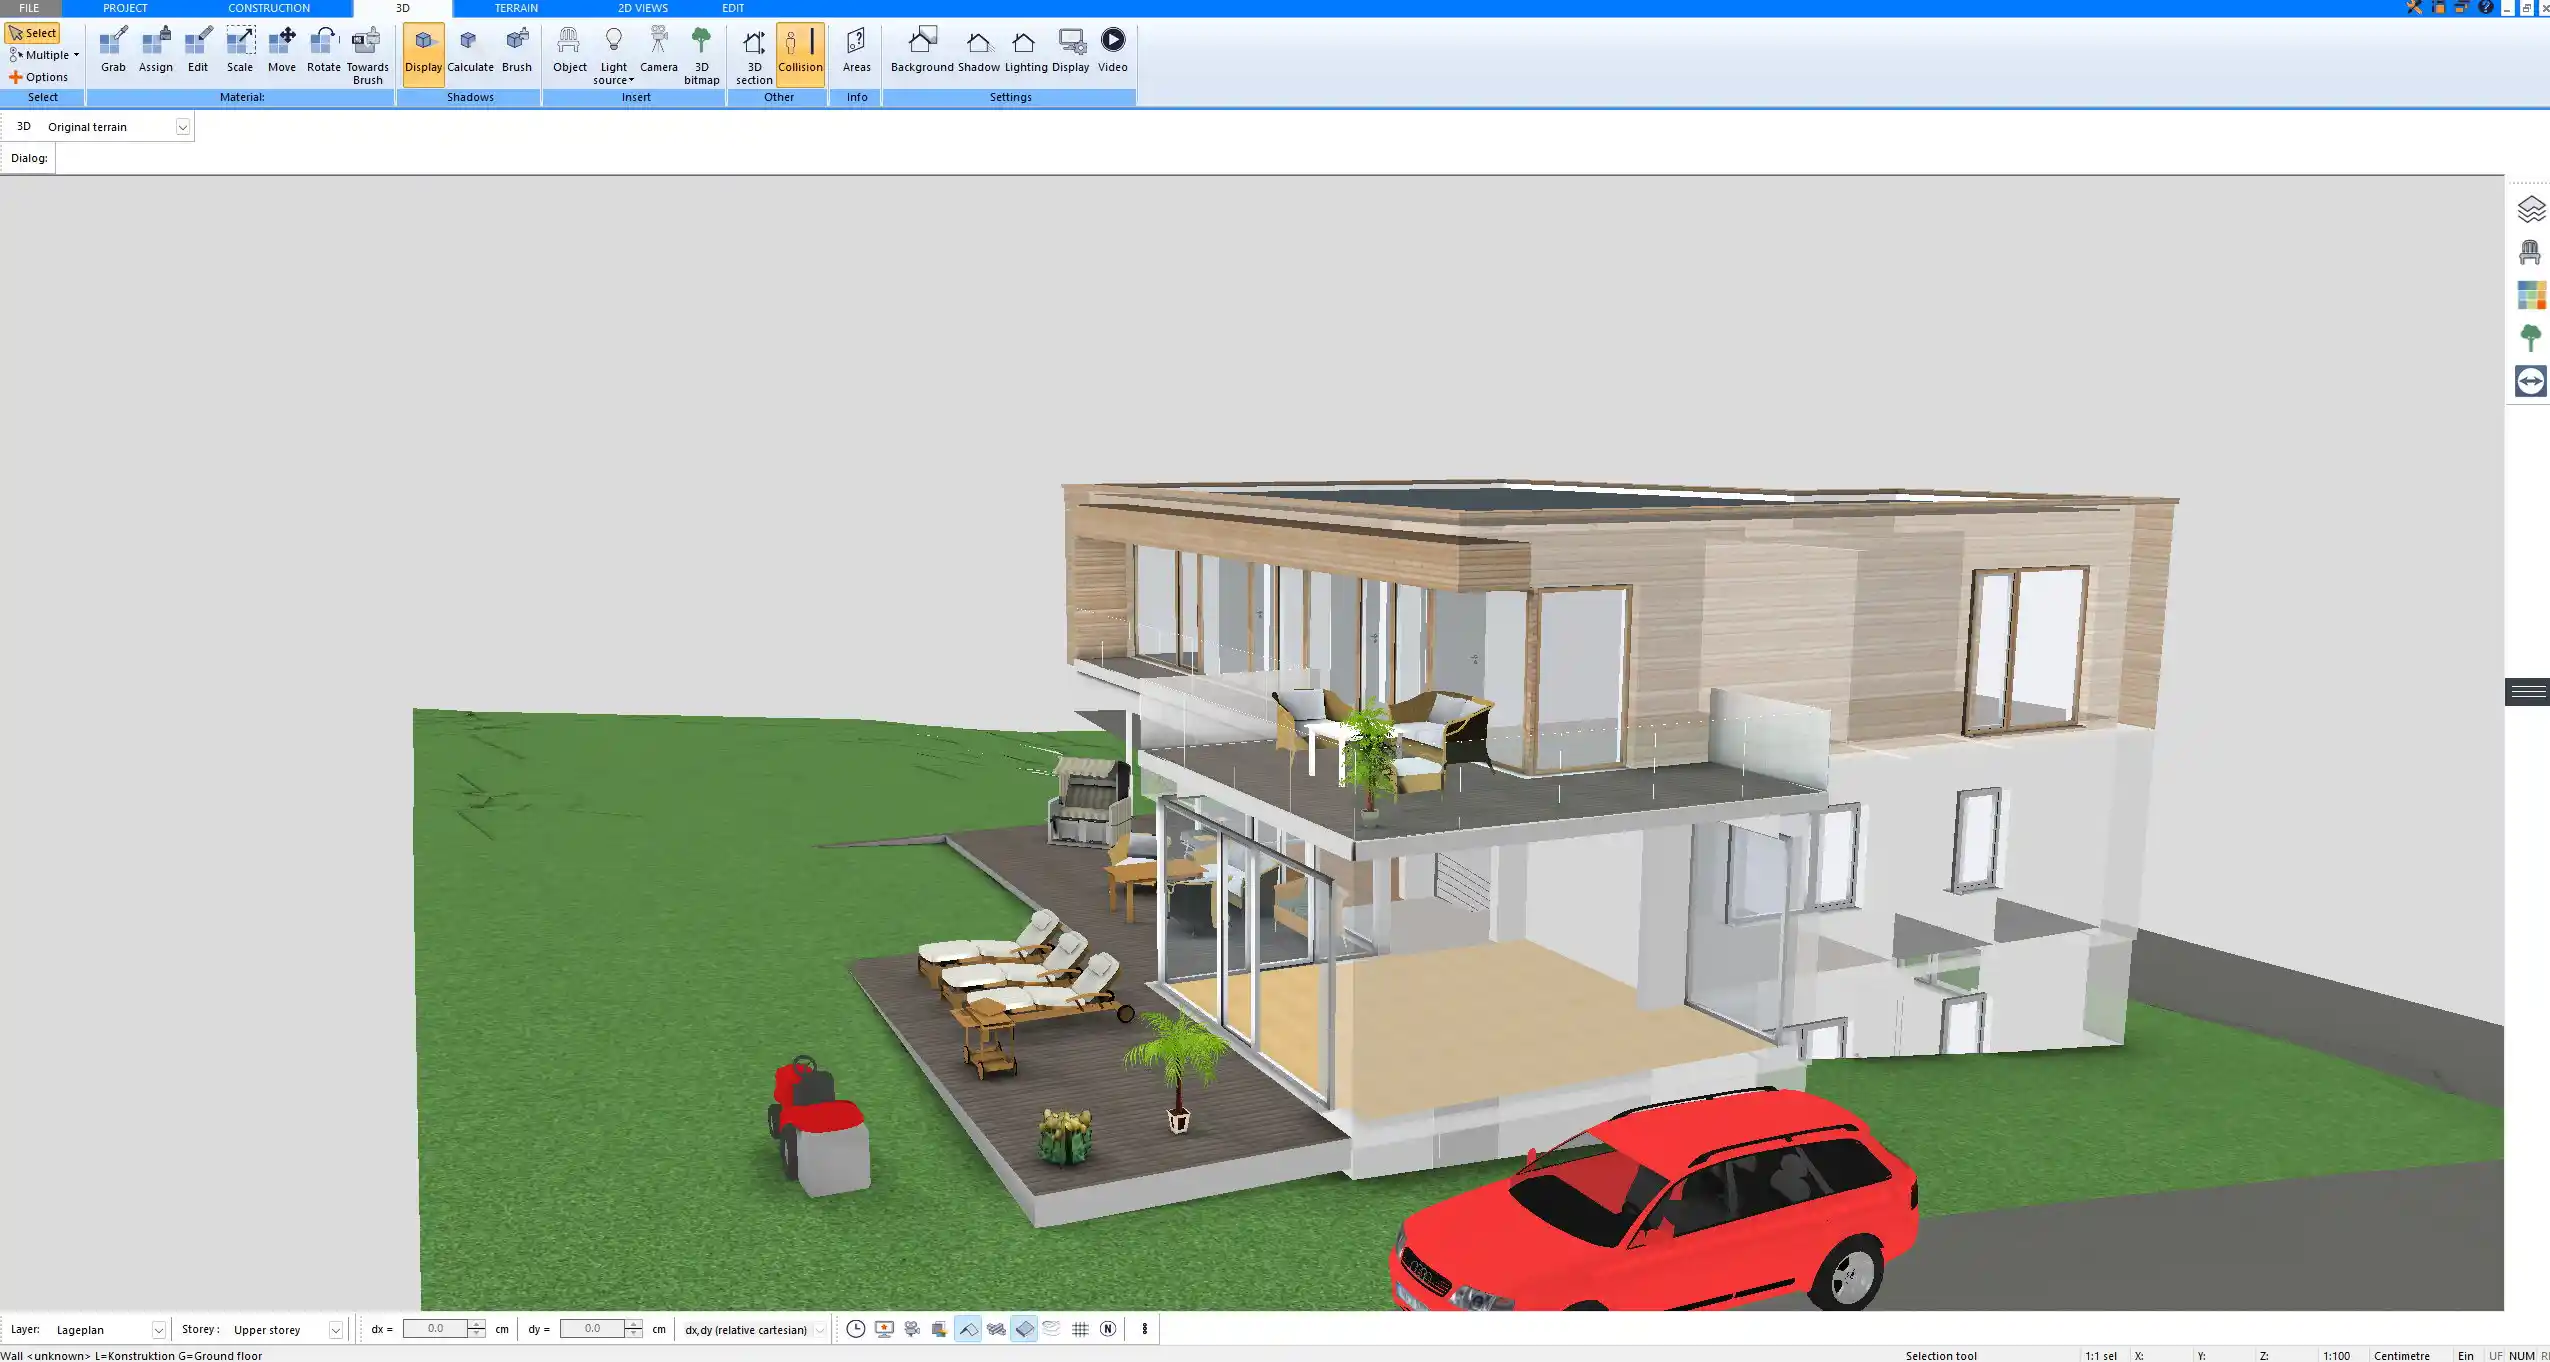Toggle the greyed layered surface icon
Viewport: 2550px width, 1362px height.
(1051, 1329)
